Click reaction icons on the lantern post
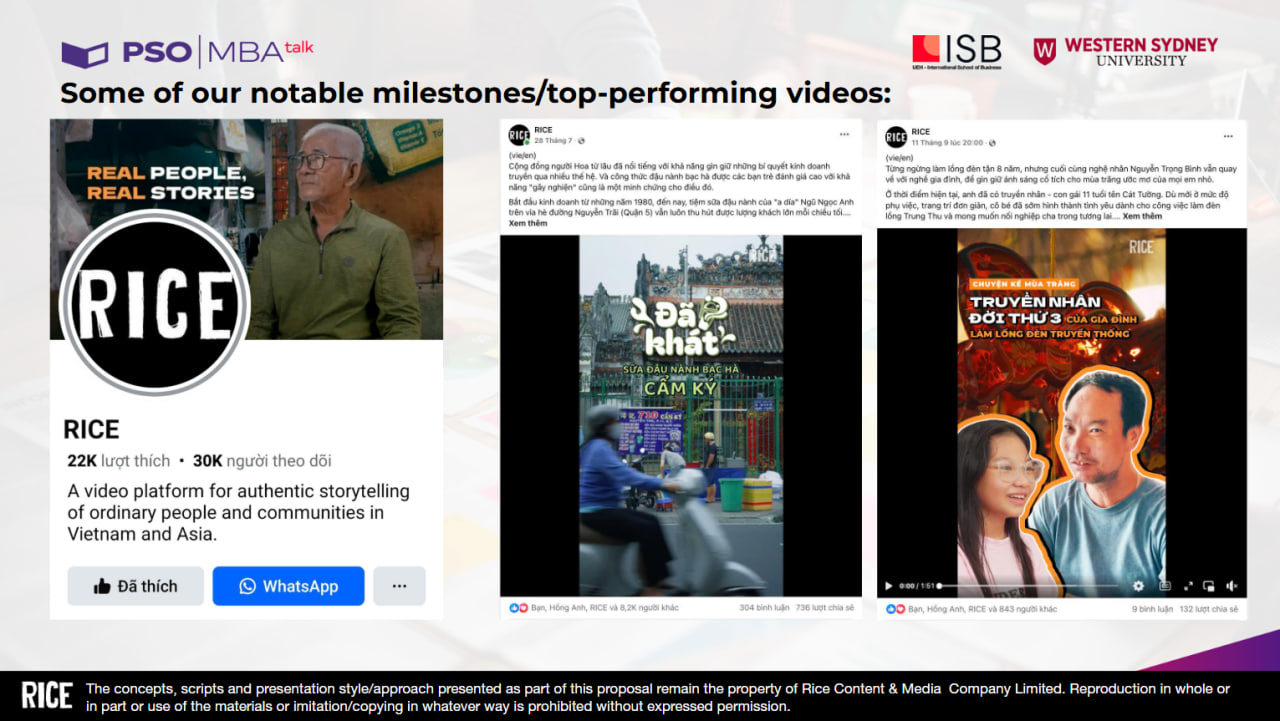 pos(896,608)
